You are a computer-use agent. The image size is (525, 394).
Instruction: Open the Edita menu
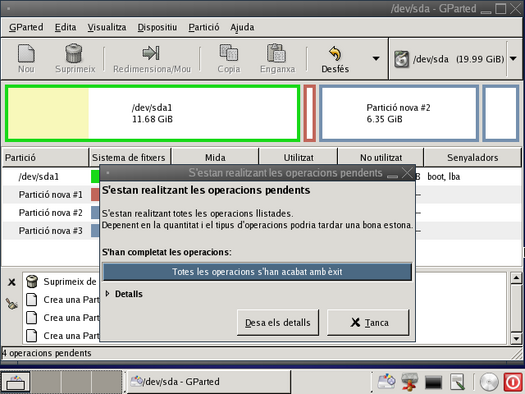[x=65, y=27]
